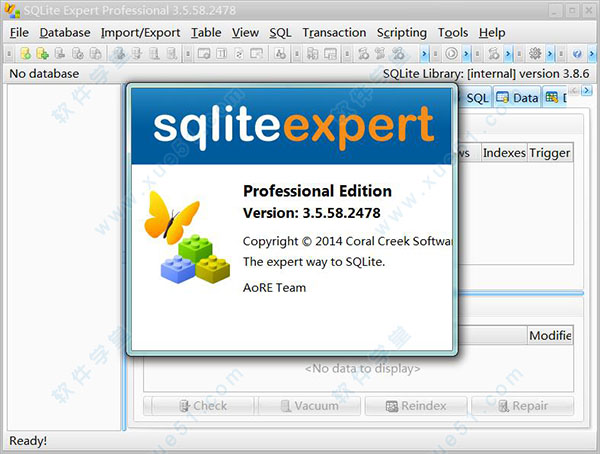
Task: Open the SQL menu
Action: pyautogui.click(x=280, y=33)
